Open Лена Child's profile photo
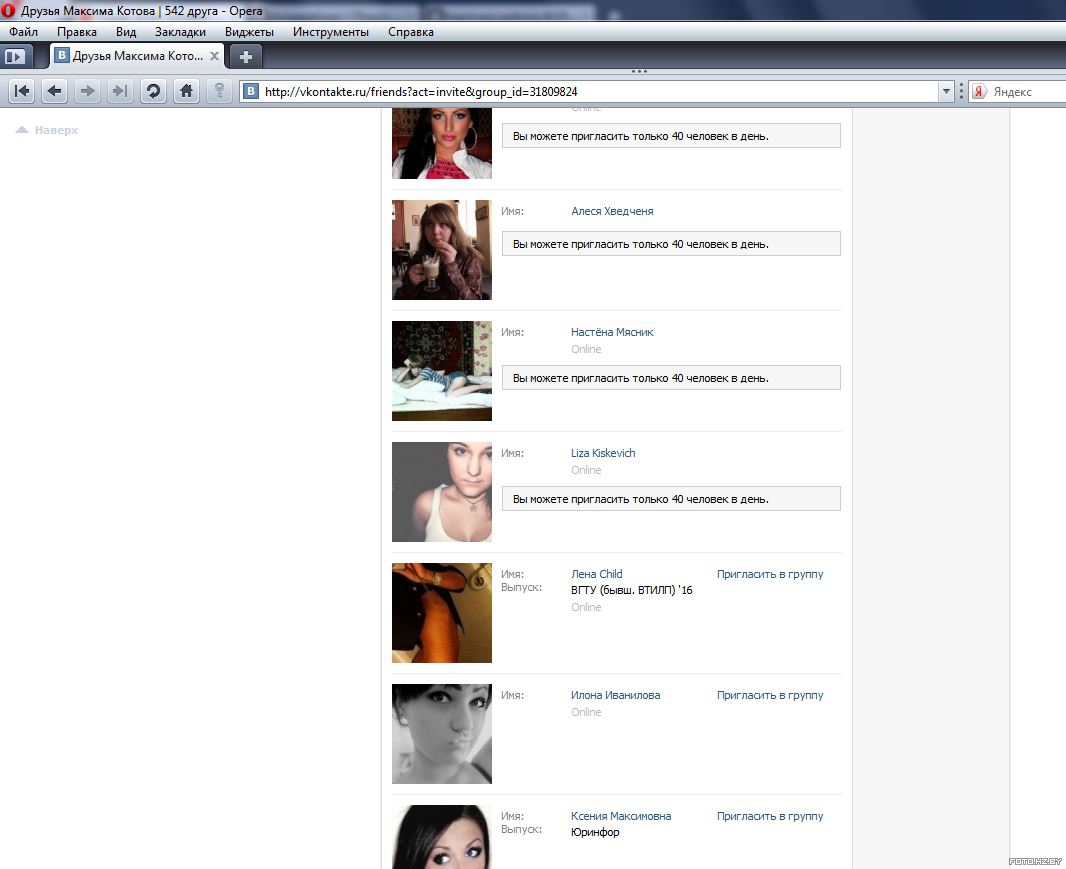 (x=442, y=613)
